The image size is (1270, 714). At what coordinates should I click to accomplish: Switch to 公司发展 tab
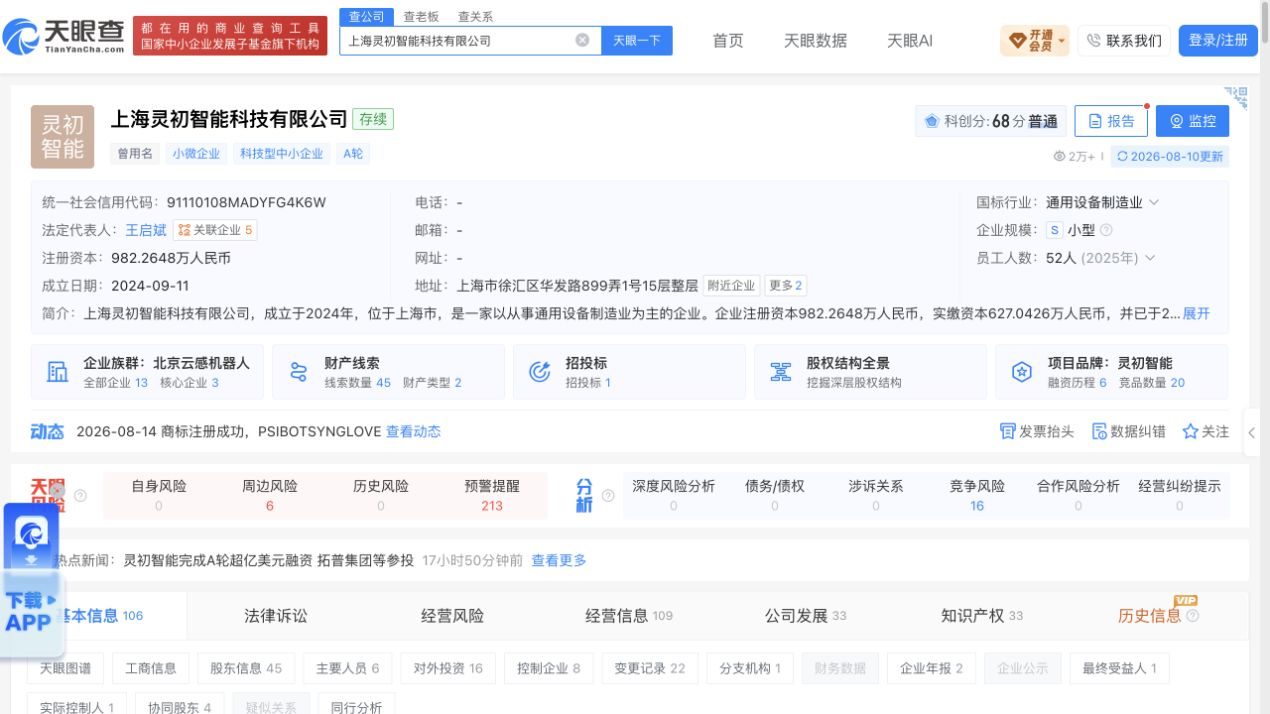pyautogui.click(x=805, y=616)
